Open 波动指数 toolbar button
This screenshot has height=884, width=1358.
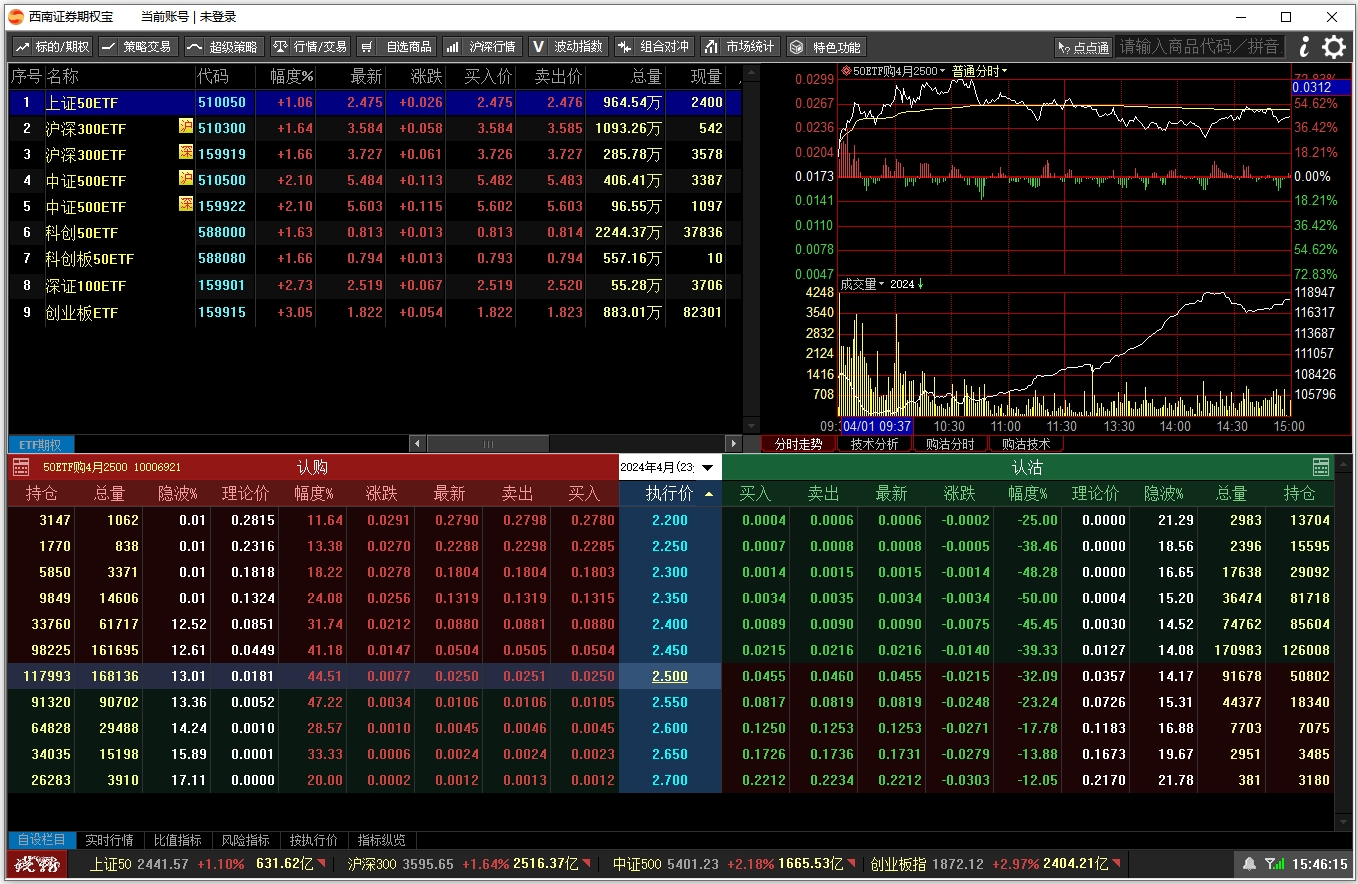[x=568, y=47]
